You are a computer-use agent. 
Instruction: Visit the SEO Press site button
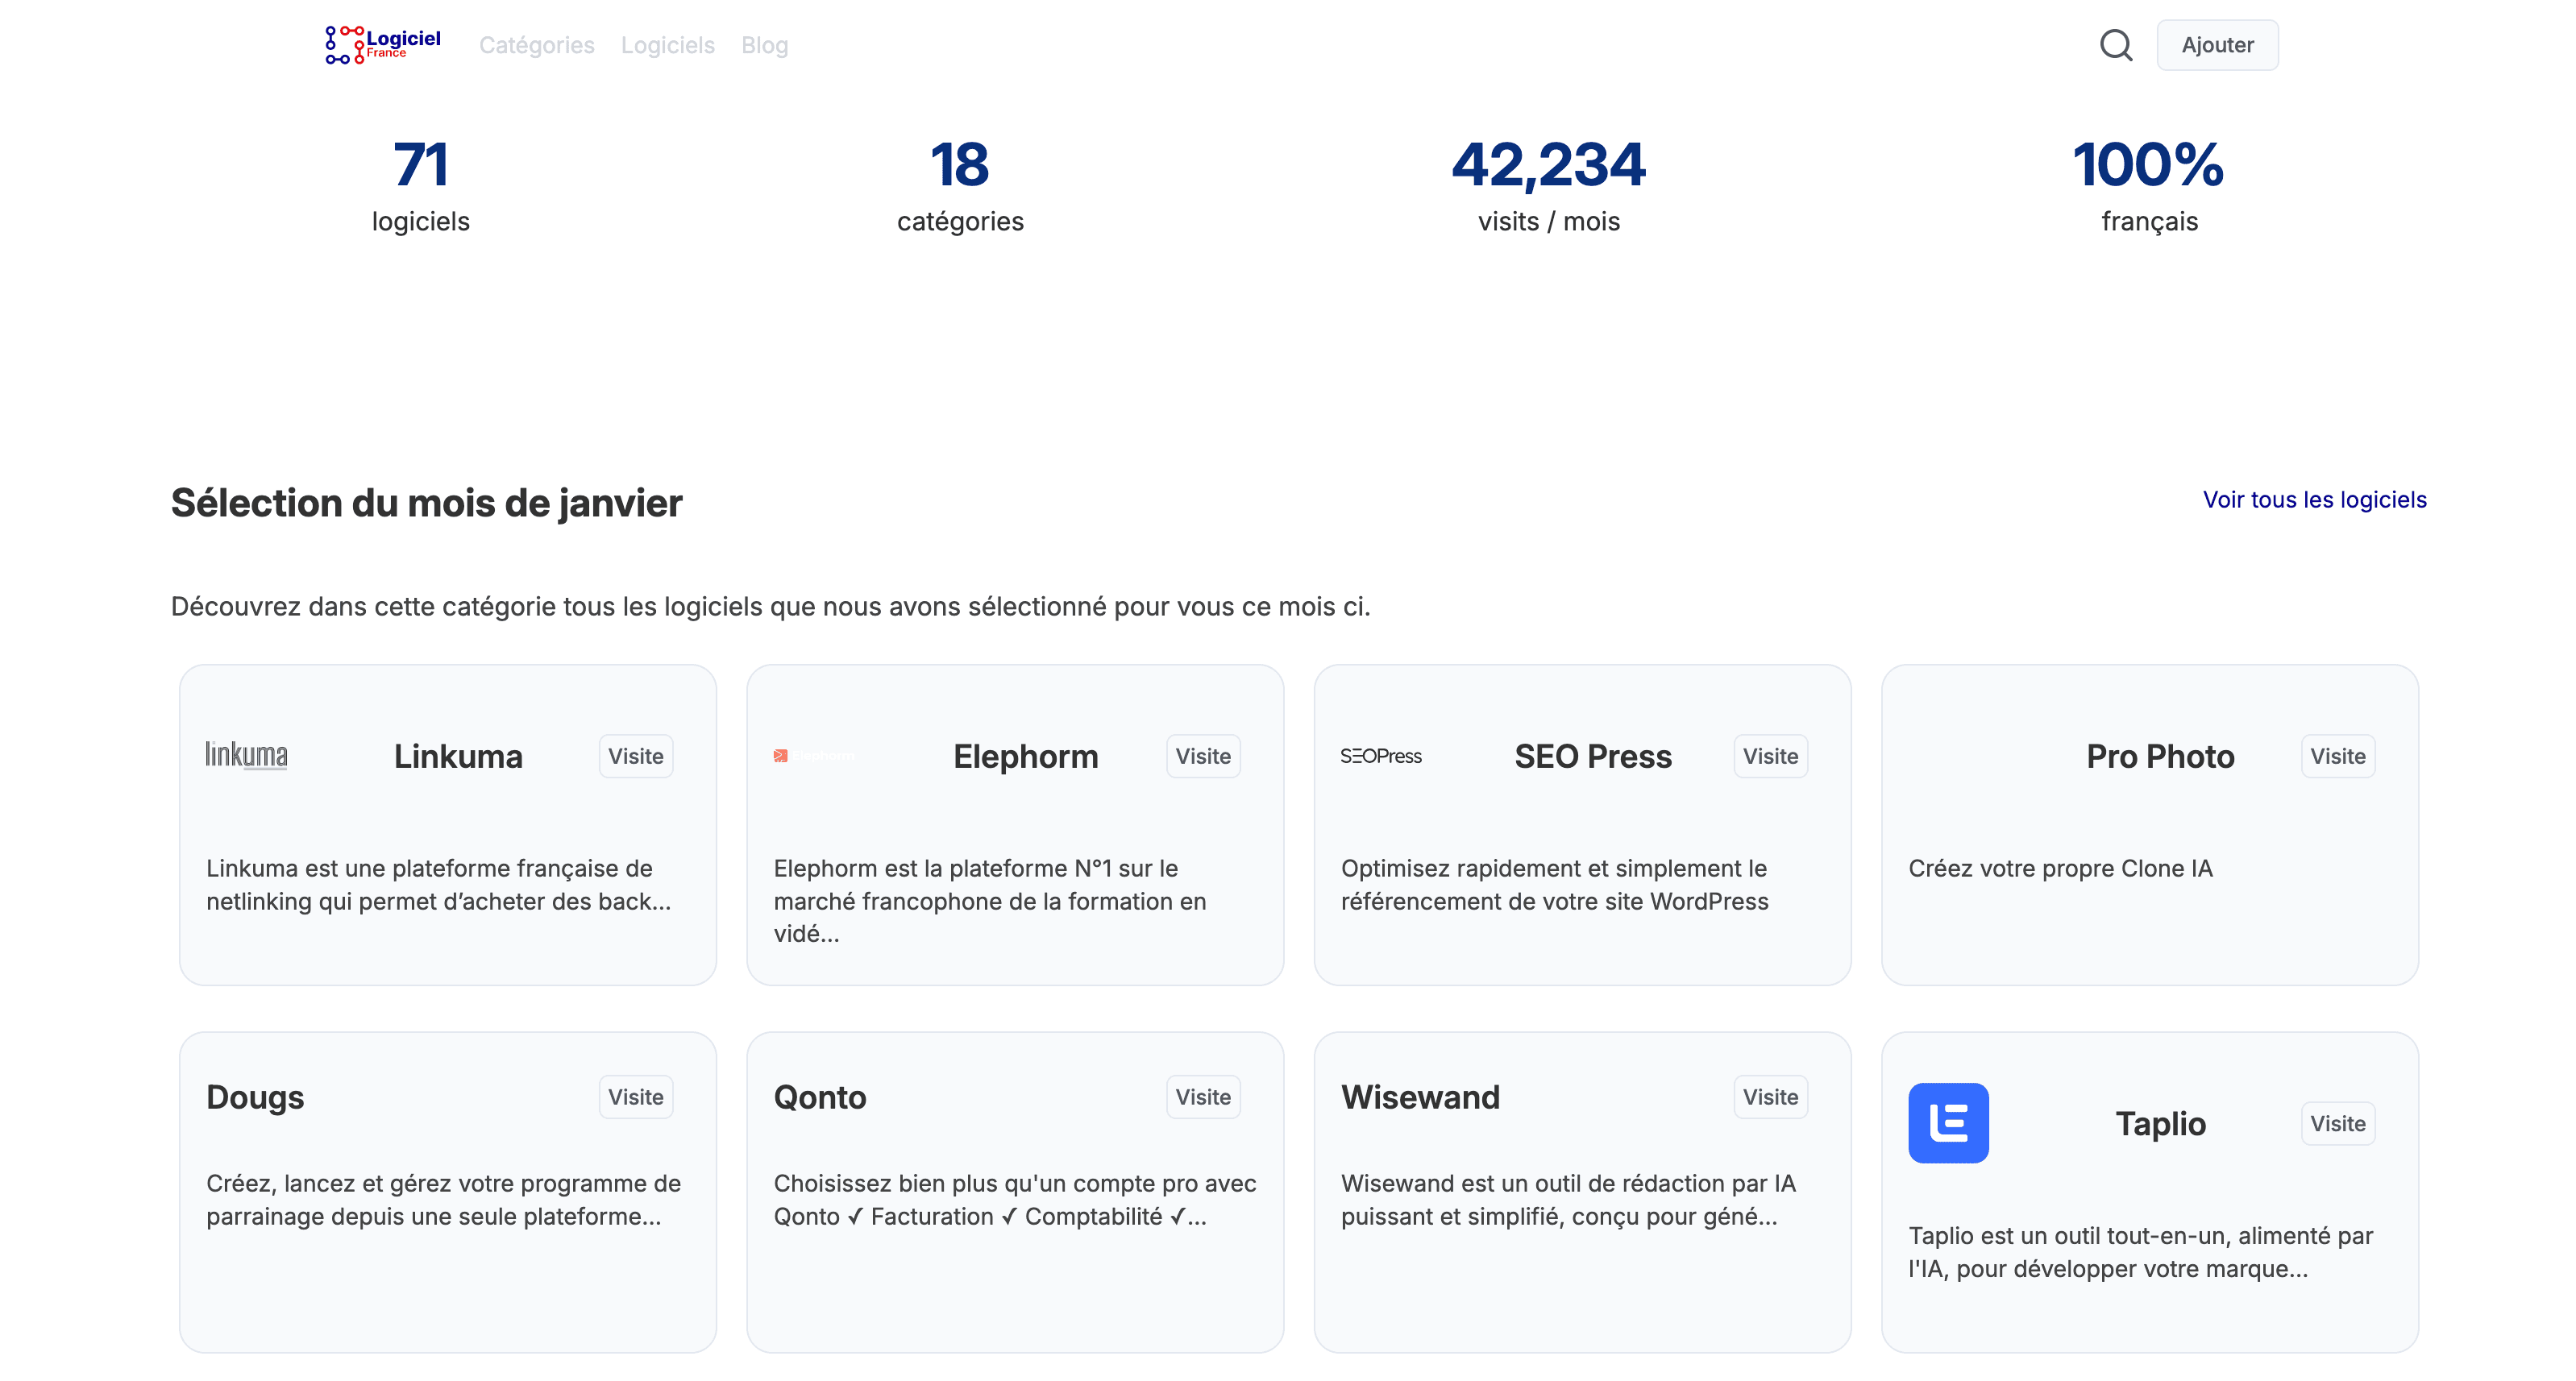click(1769, 756)
